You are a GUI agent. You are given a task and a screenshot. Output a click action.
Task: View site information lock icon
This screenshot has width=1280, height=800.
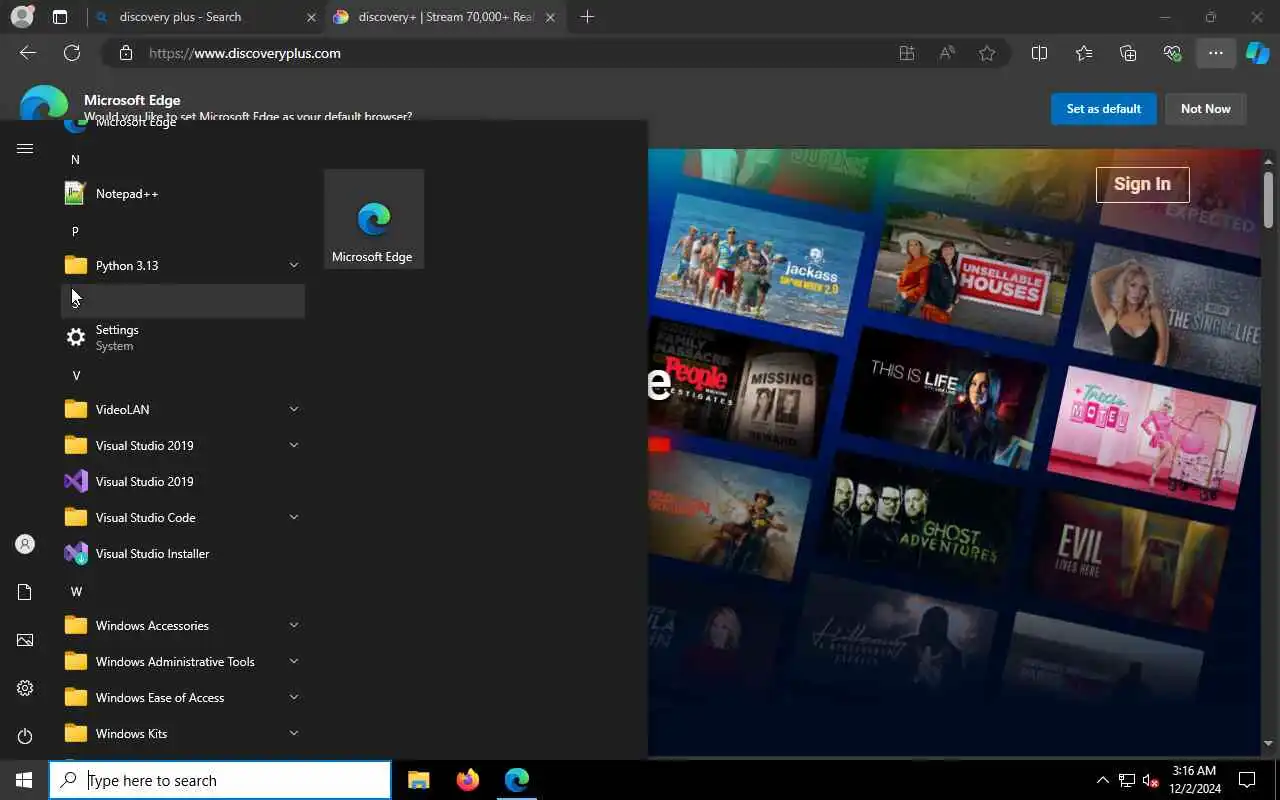pos(125,53)
